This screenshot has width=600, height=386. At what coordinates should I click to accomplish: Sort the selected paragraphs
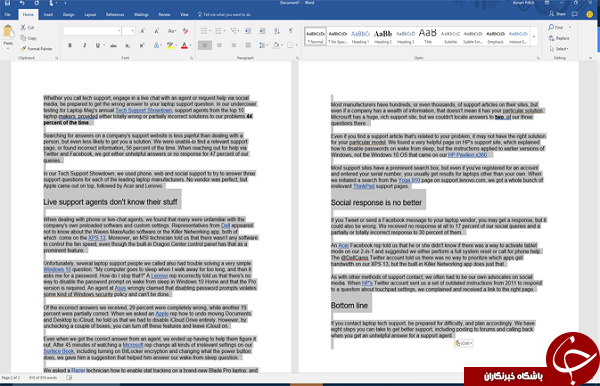click(277, 31)
